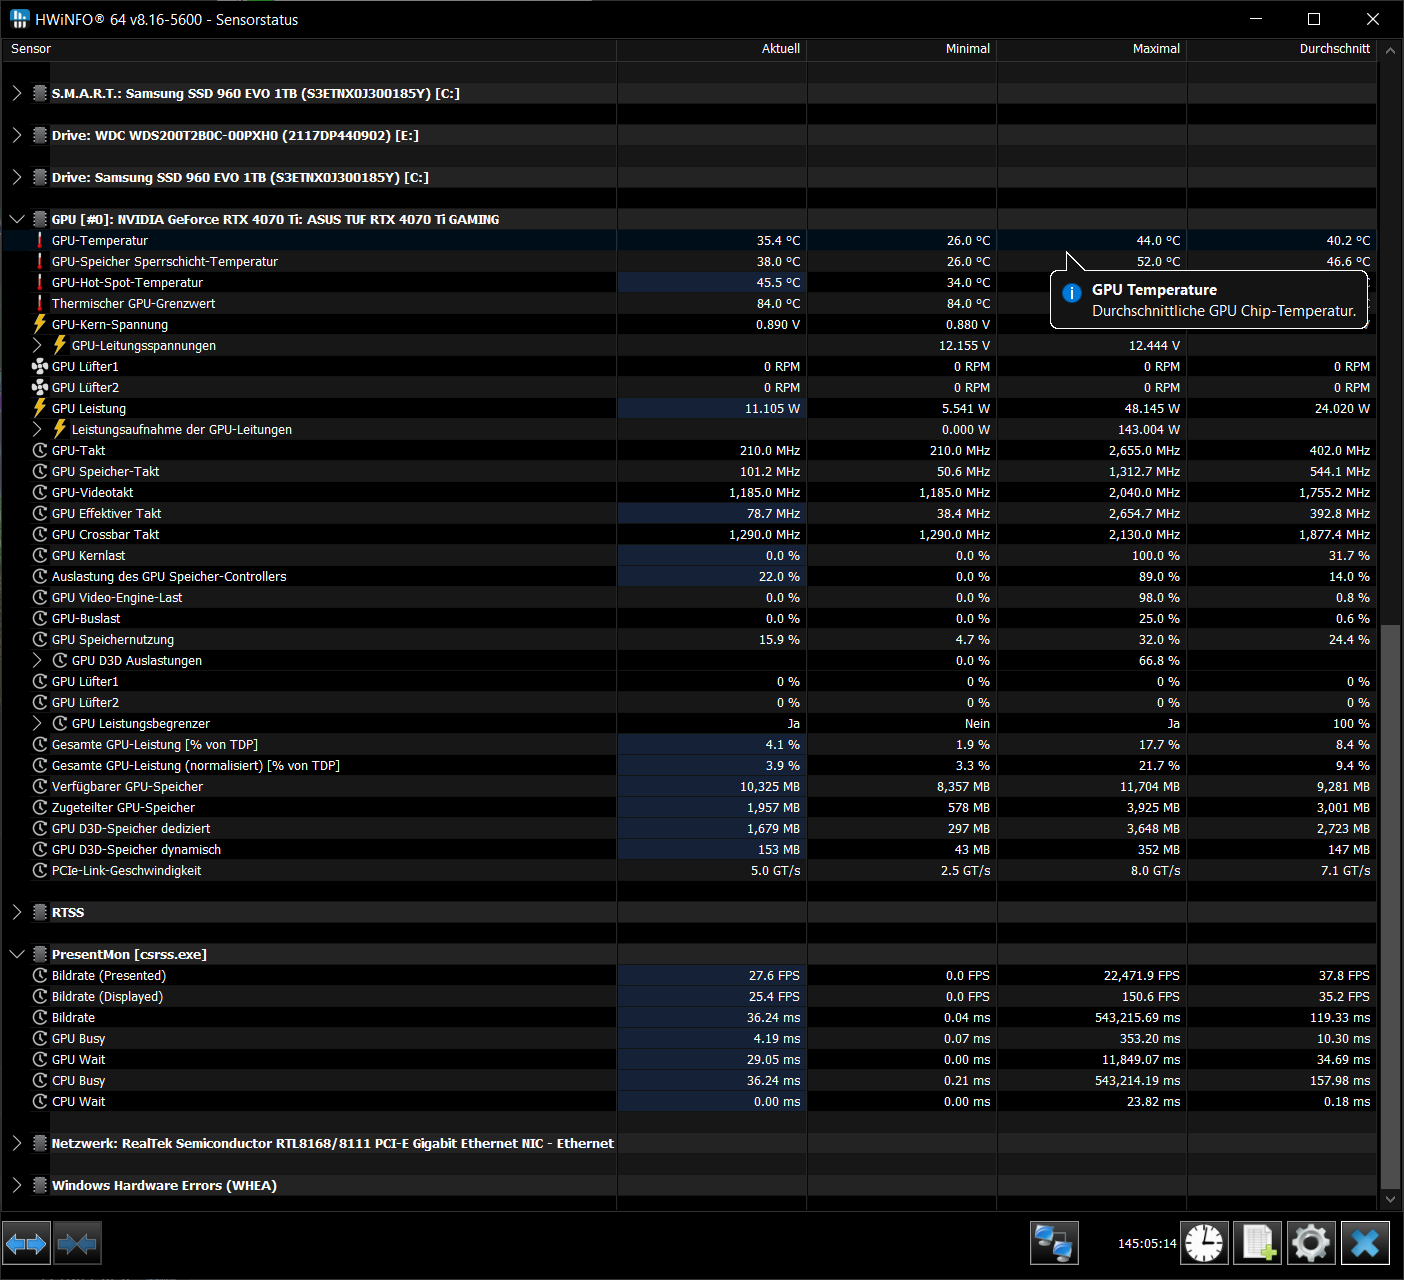Select the GPU Crossbar Takt row
Screen dimensions: 1404x1280
689,535
